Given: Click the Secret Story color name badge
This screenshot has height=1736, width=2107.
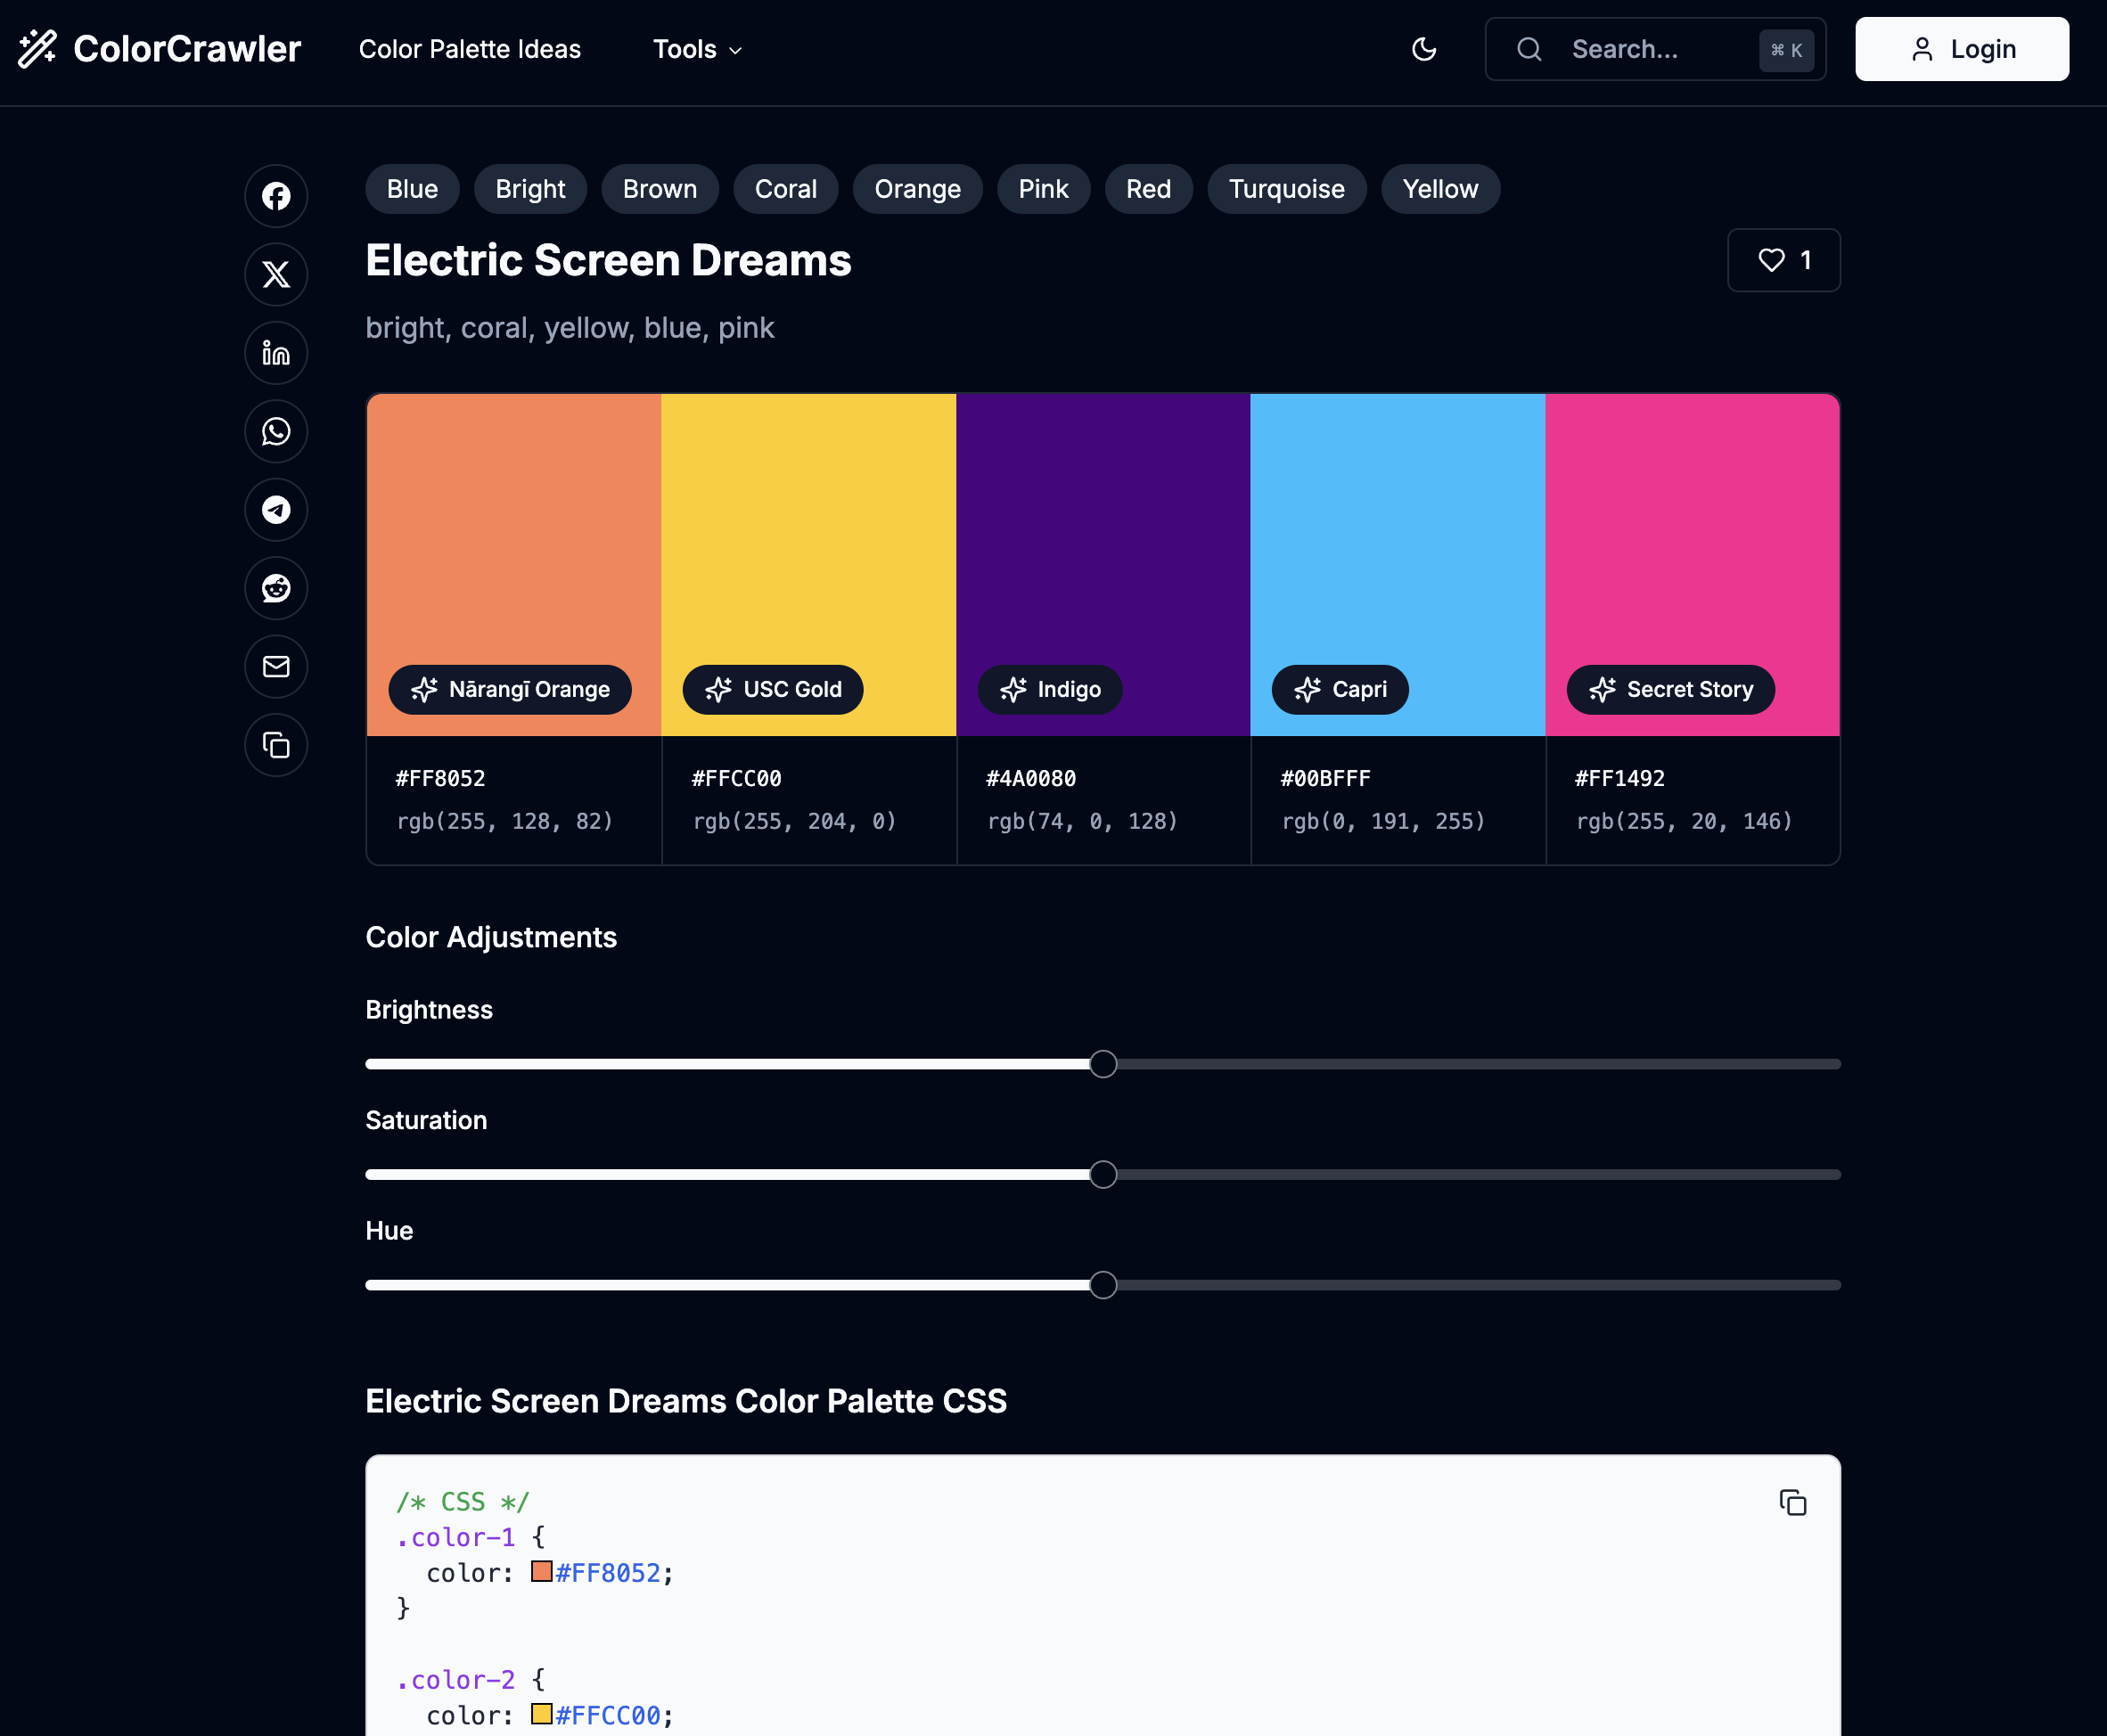Looking at the screenshot, I should point(1670,690).
